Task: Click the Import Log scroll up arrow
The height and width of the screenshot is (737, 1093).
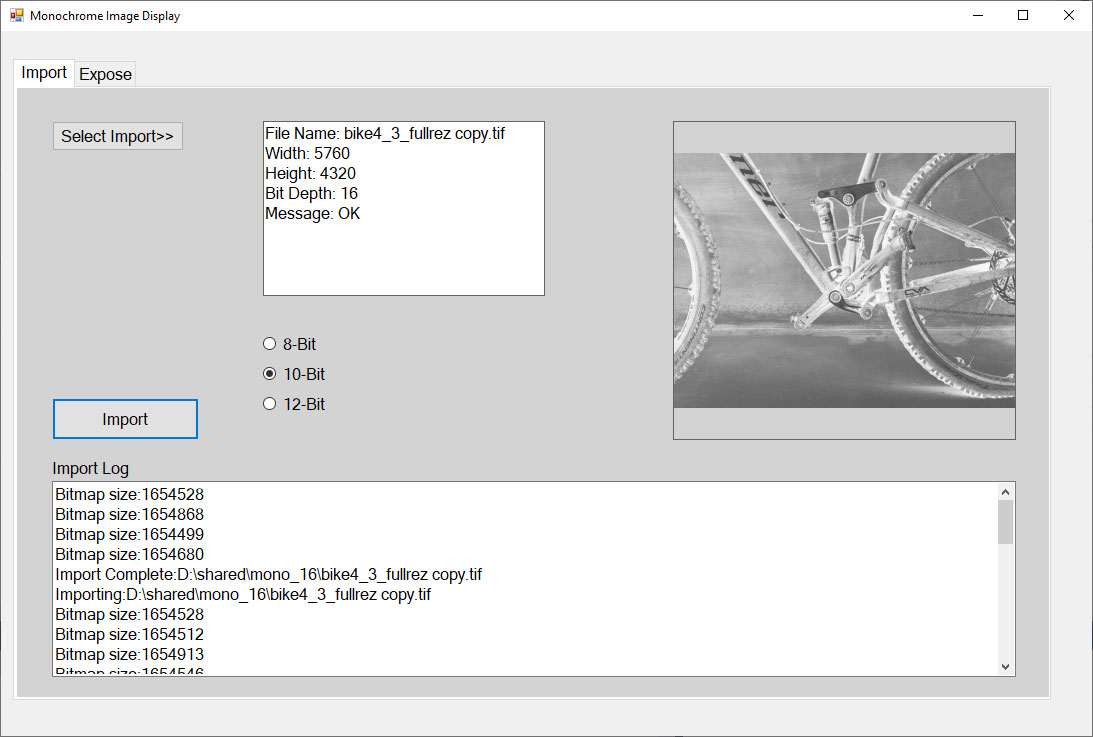Action: point(1006,491)
